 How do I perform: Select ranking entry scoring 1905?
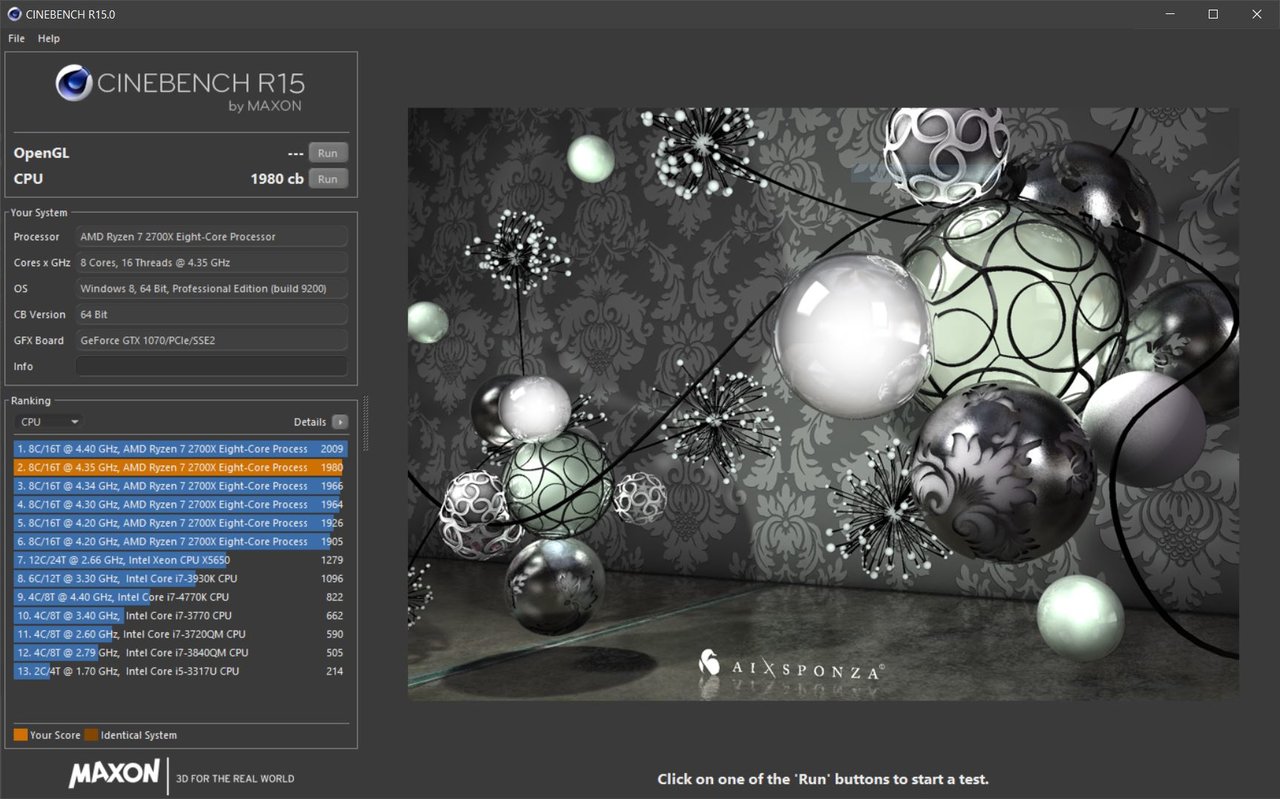pyautogui.click(x=181, y=541)
